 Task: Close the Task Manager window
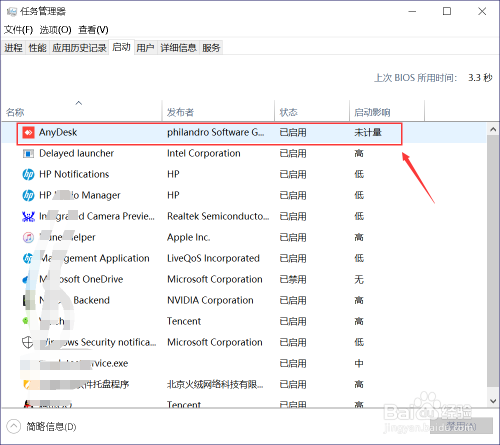[x=482, y=12]
